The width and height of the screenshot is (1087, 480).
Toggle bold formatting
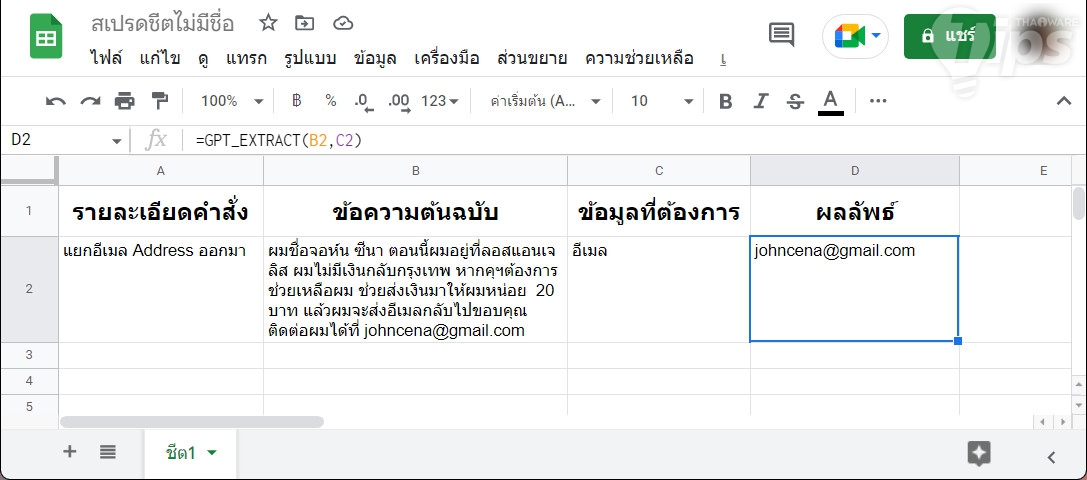(726, 101)
